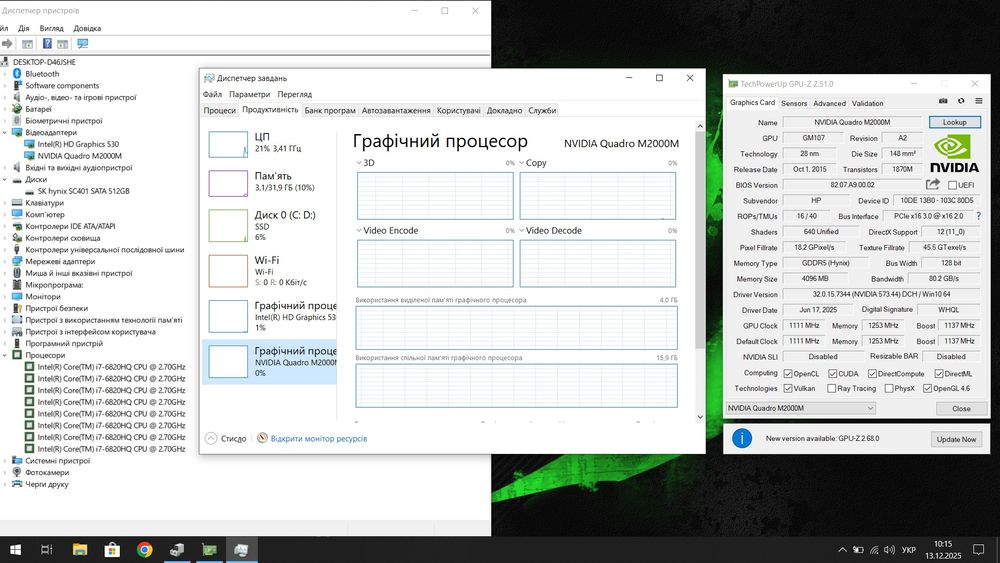Open the Copy graph engine dropdown

pyautogui.click(x=522, y=163)
